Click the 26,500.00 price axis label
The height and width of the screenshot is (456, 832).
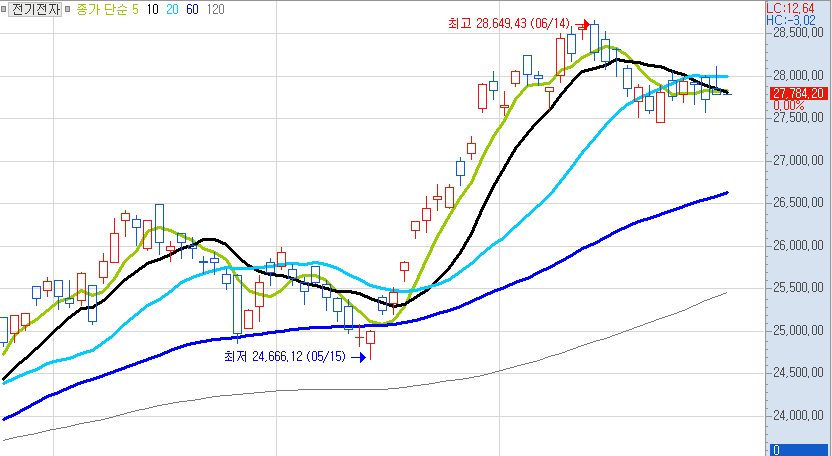click(799, 203)
